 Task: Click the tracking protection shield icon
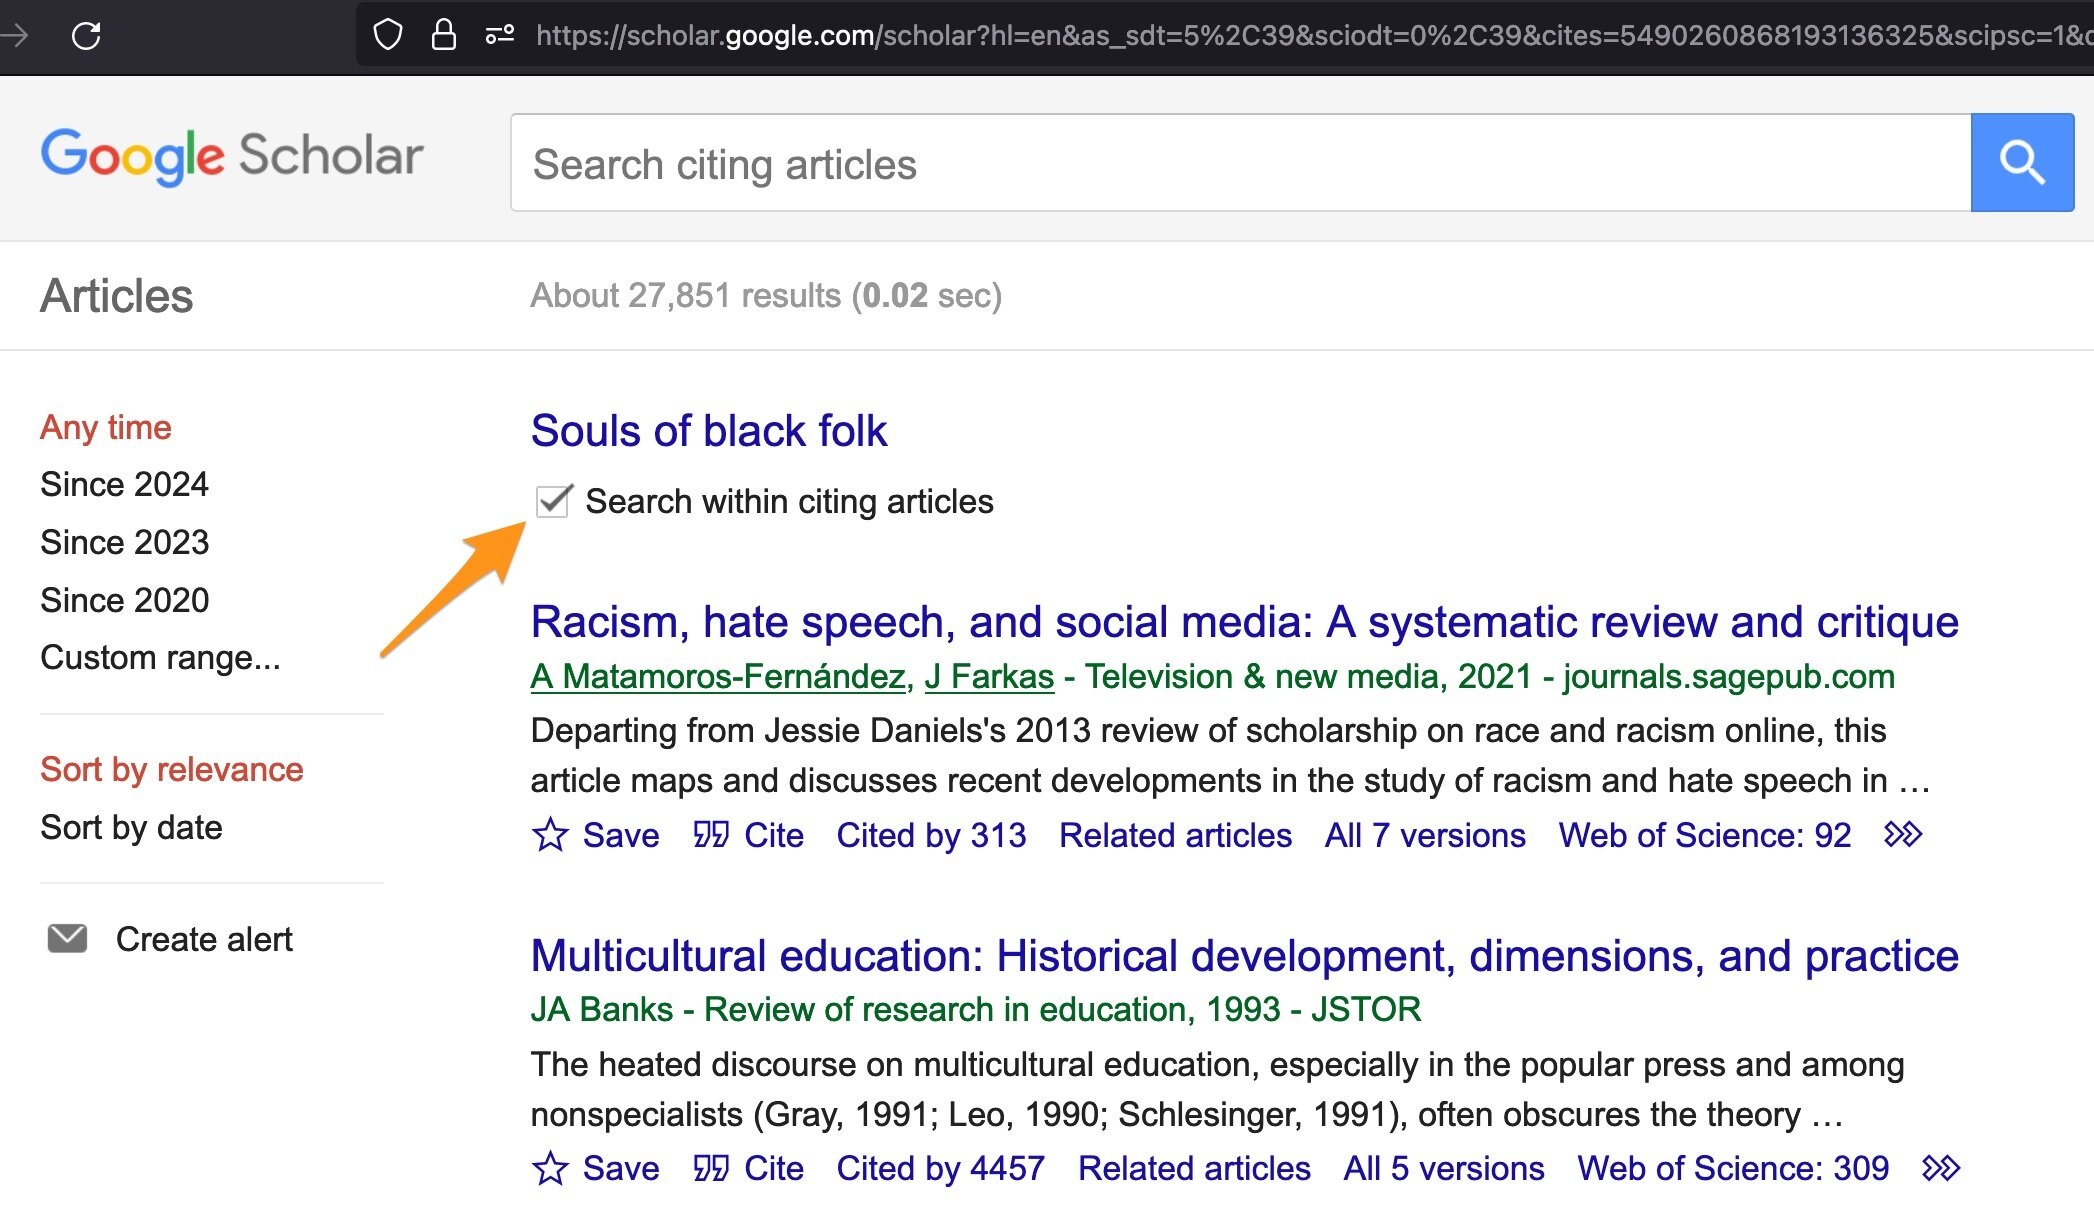pos(388,34)
